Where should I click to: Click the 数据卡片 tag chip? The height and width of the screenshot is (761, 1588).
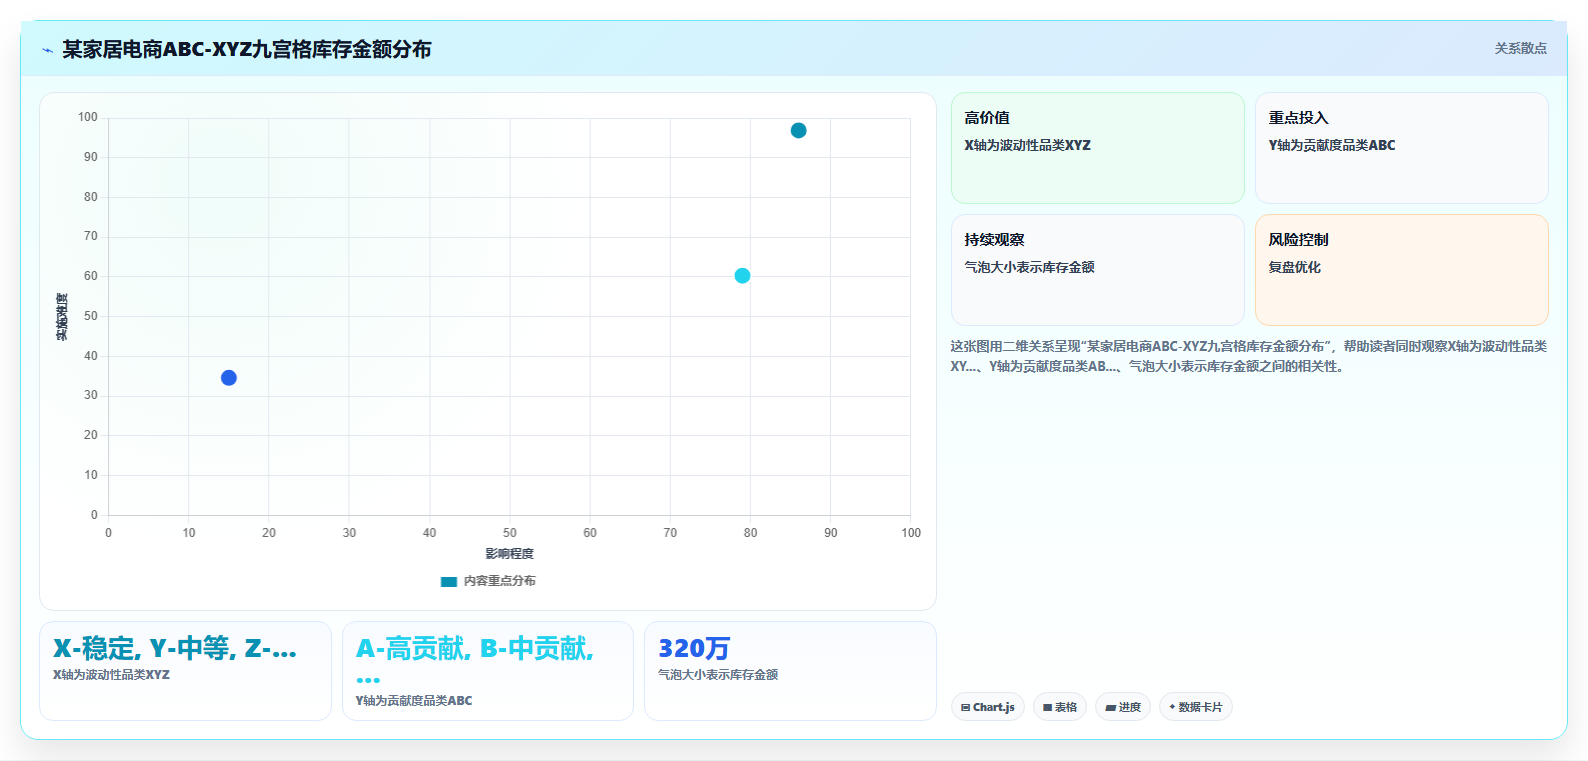click(x=1196, y=707)
